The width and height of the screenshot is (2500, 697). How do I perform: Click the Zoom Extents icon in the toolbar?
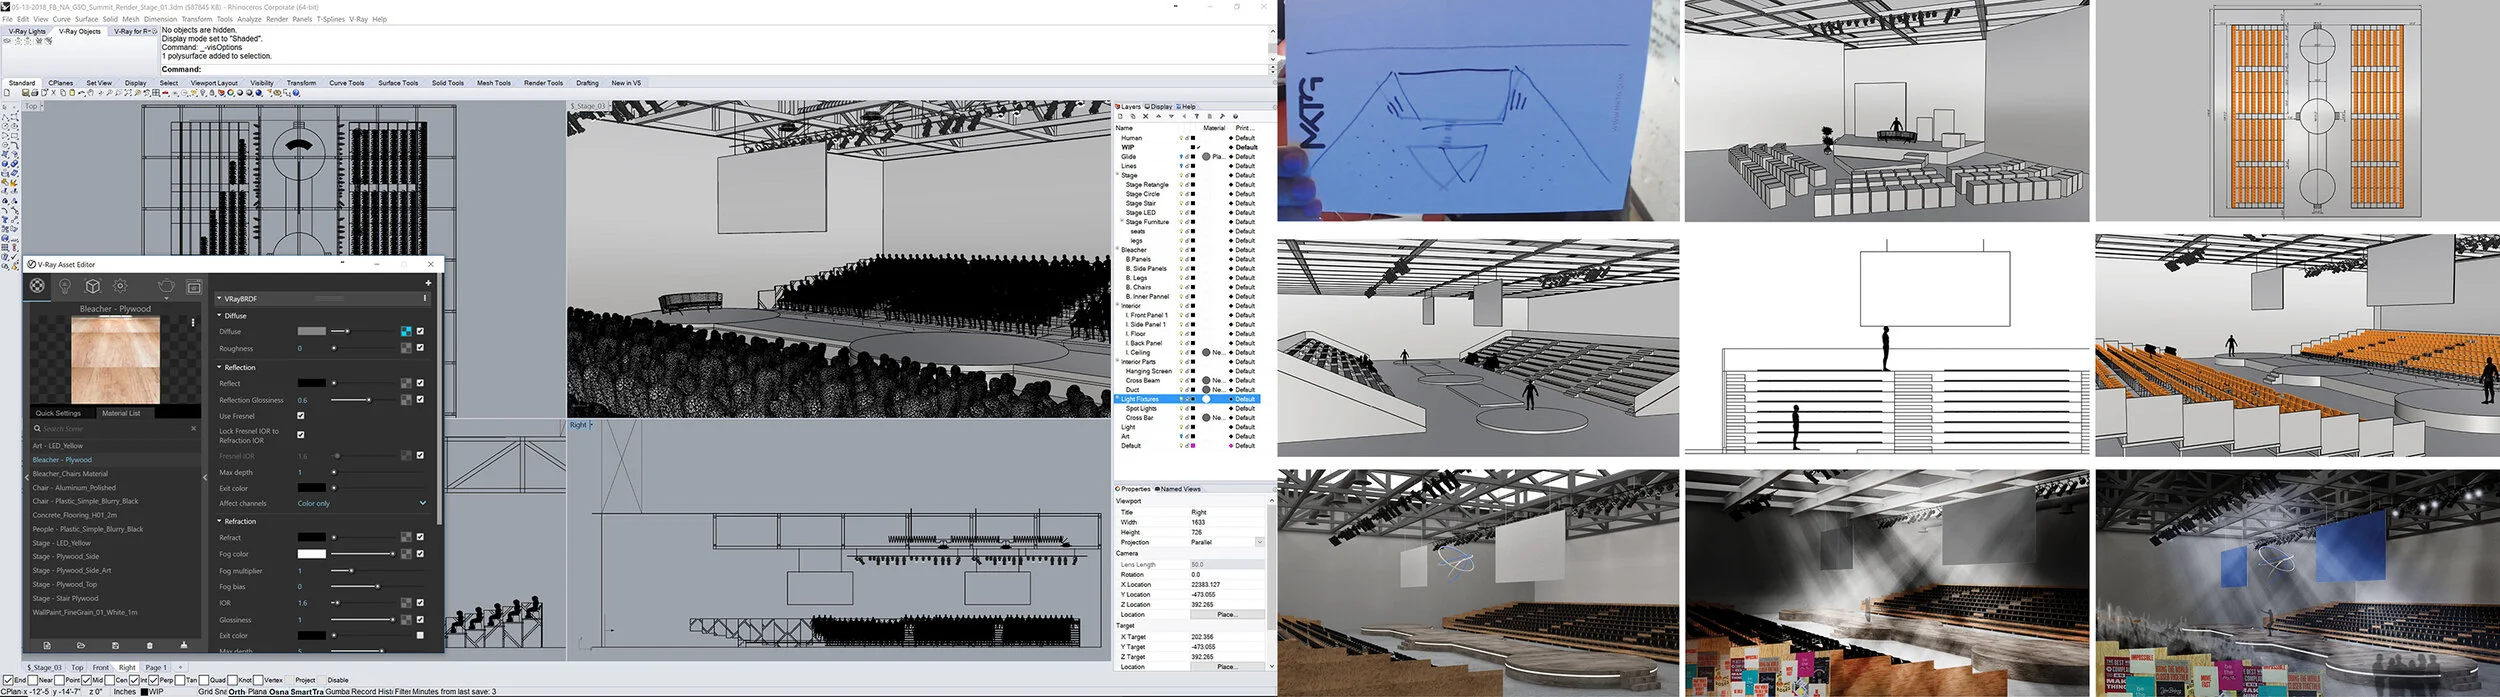pos(128,93)
